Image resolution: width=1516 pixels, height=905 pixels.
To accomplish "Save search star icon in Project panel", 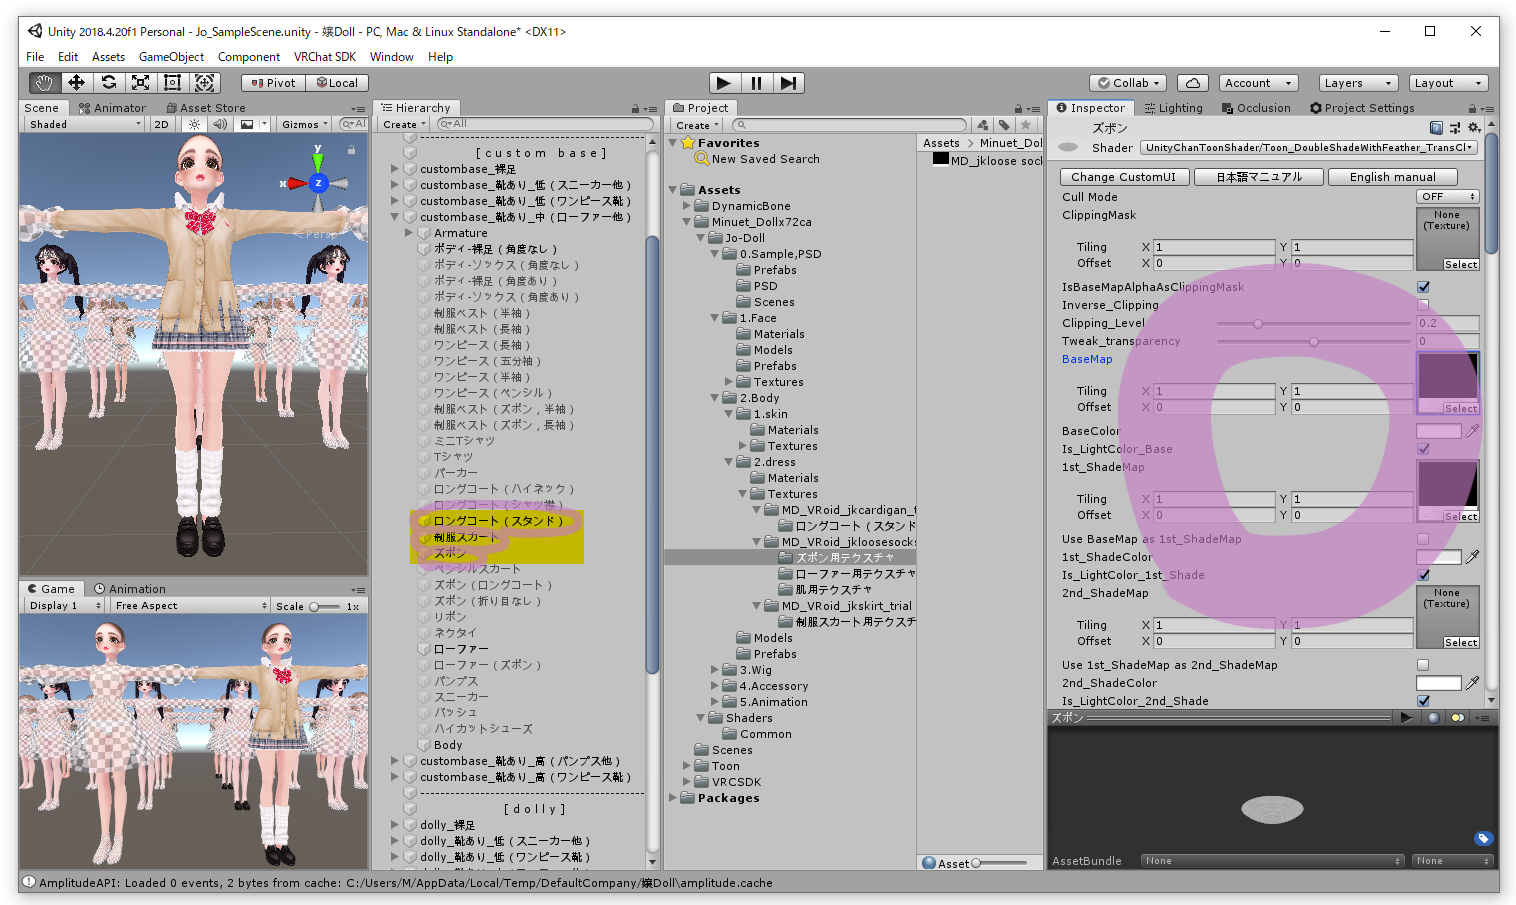I will point(1026,125).
